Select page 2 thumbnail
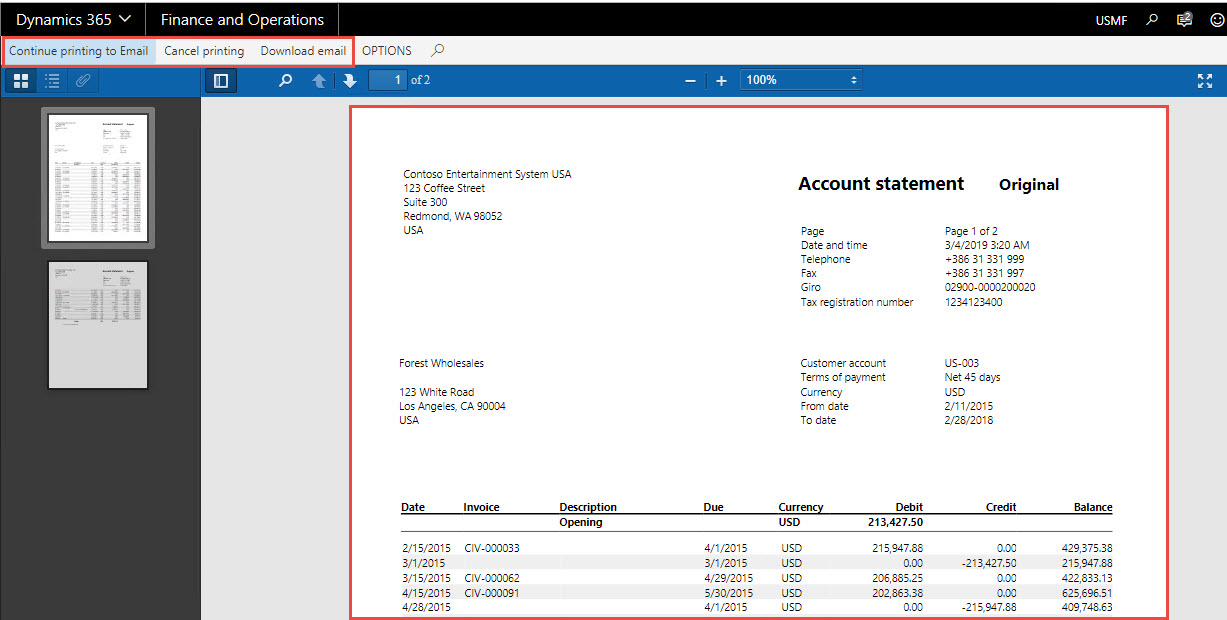Screen dimensions: 1227x620 click(98, 325)
